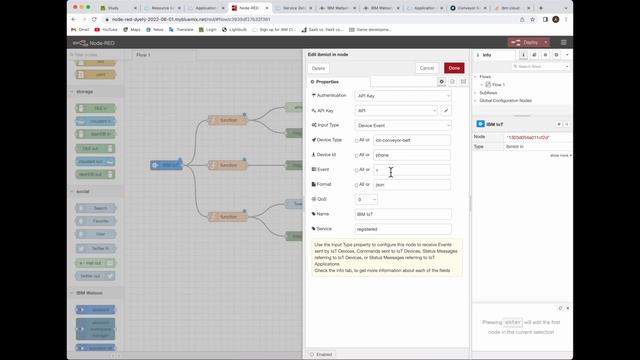The height and width of the screenshot is (360, 640).
Task: Open node properties gear icon tab
Action: 441,82
